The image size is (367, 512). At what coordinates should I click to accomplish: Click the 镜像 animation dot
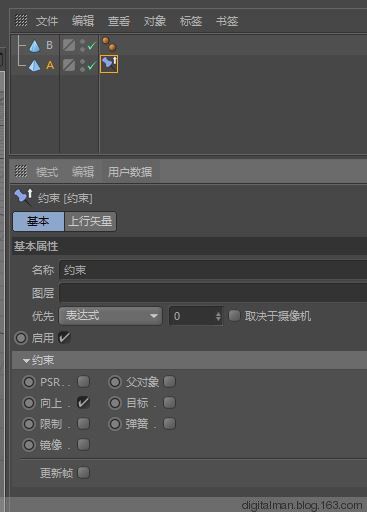[29, 445]
